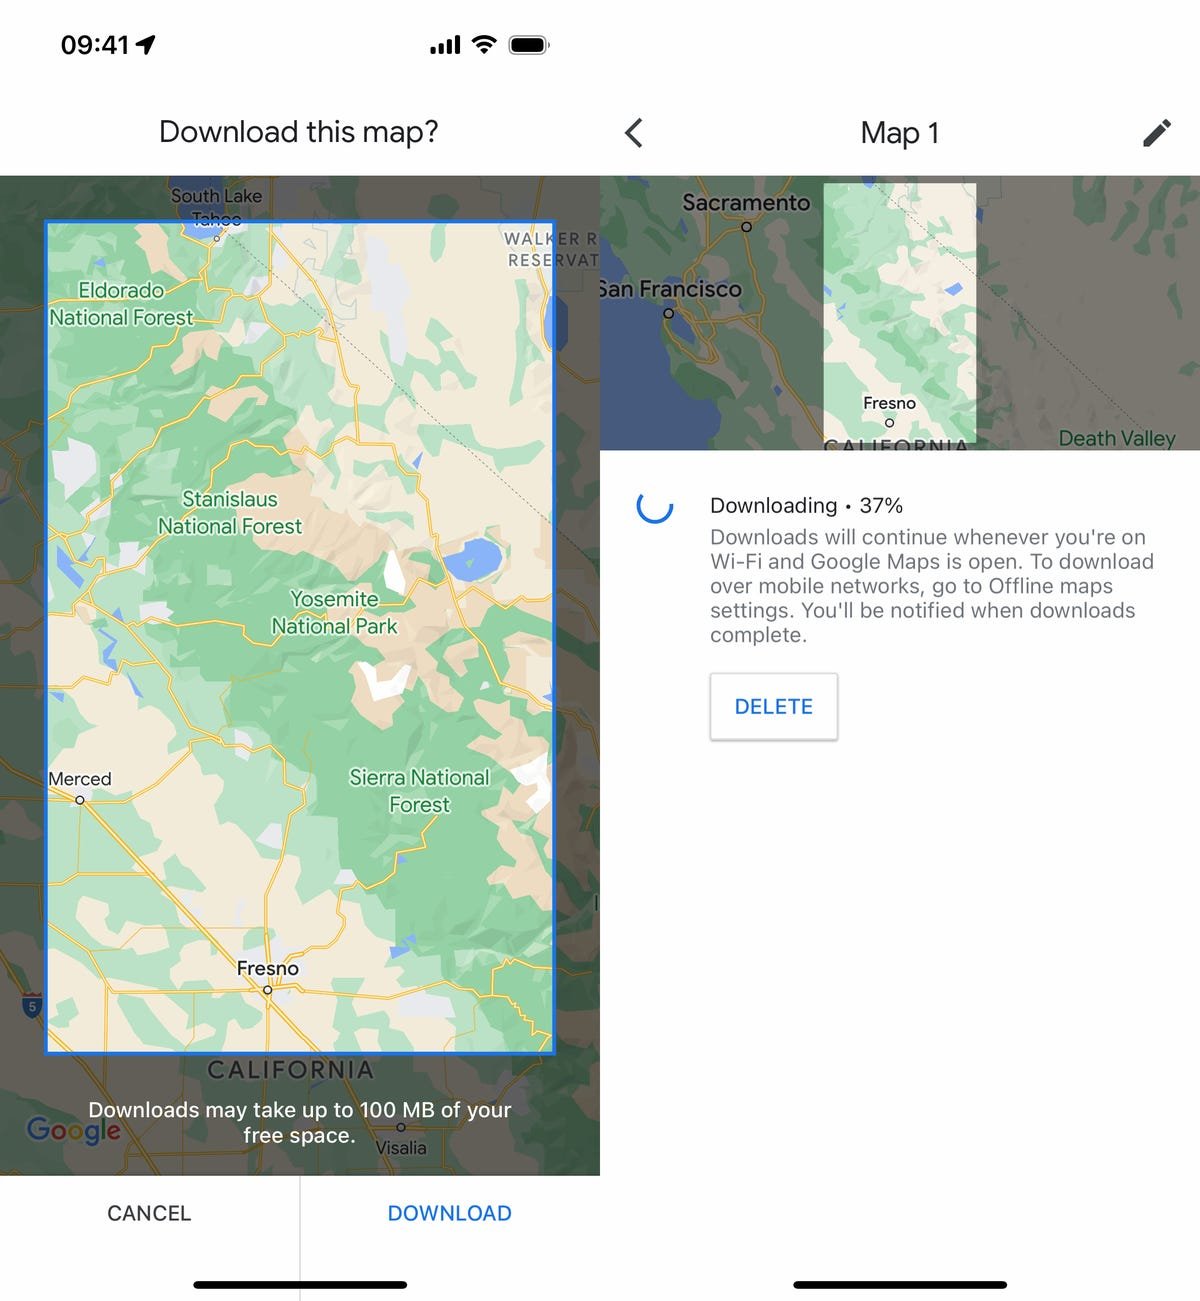This screenshot has width=1200, height=1301.
Task: Tap the 09:41 clock
Action: (95, 44)
